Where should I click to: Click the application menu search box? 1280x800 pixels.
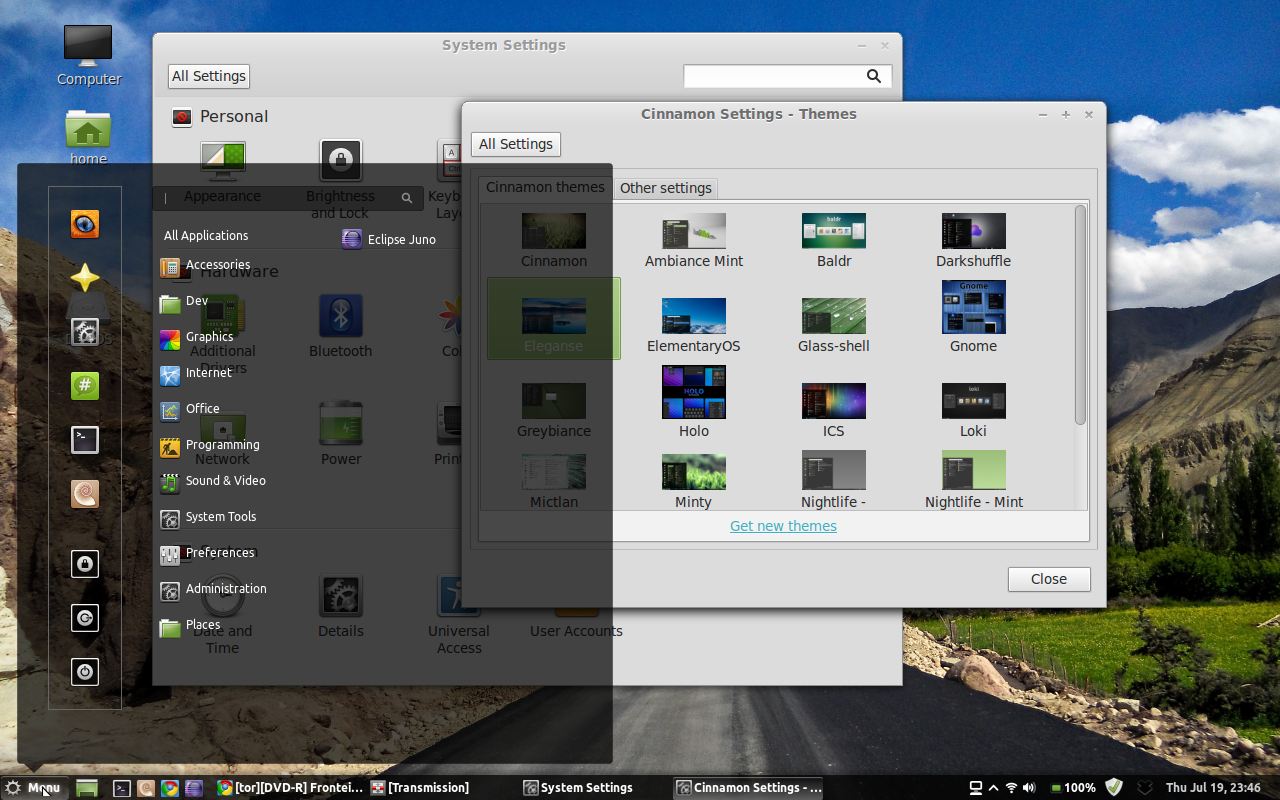tap(288, 198)
